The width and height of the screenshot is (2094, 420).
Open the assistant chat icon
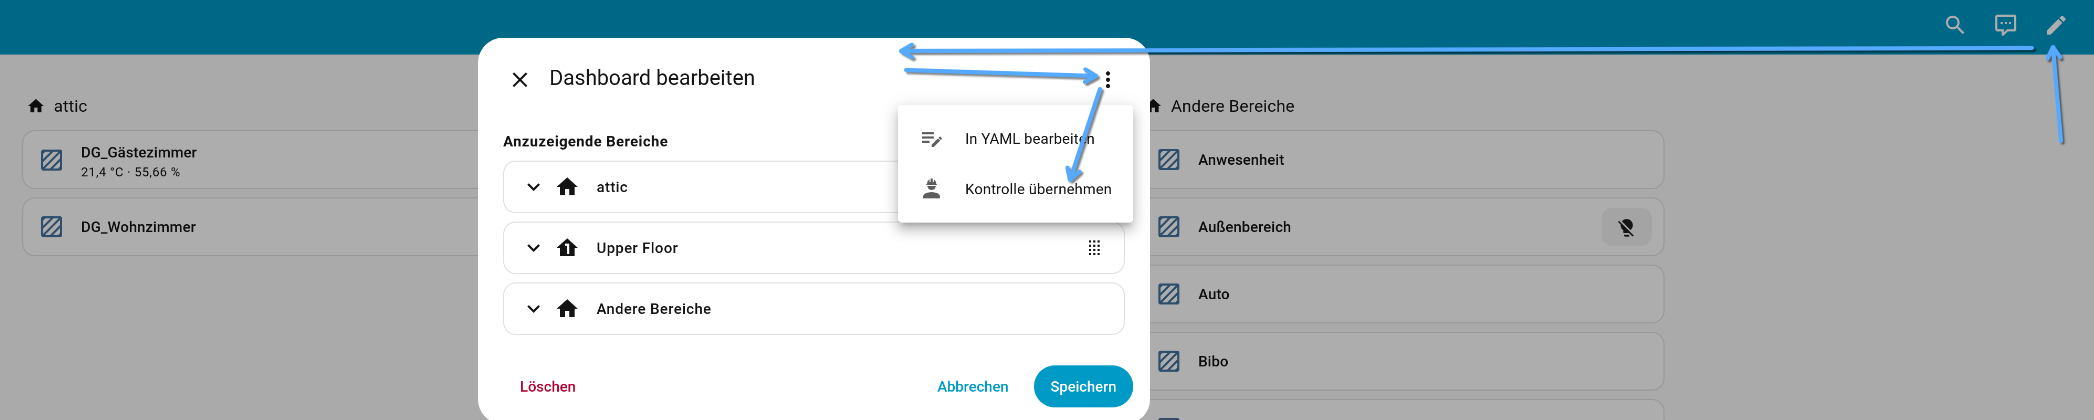tap(2005, 25)
